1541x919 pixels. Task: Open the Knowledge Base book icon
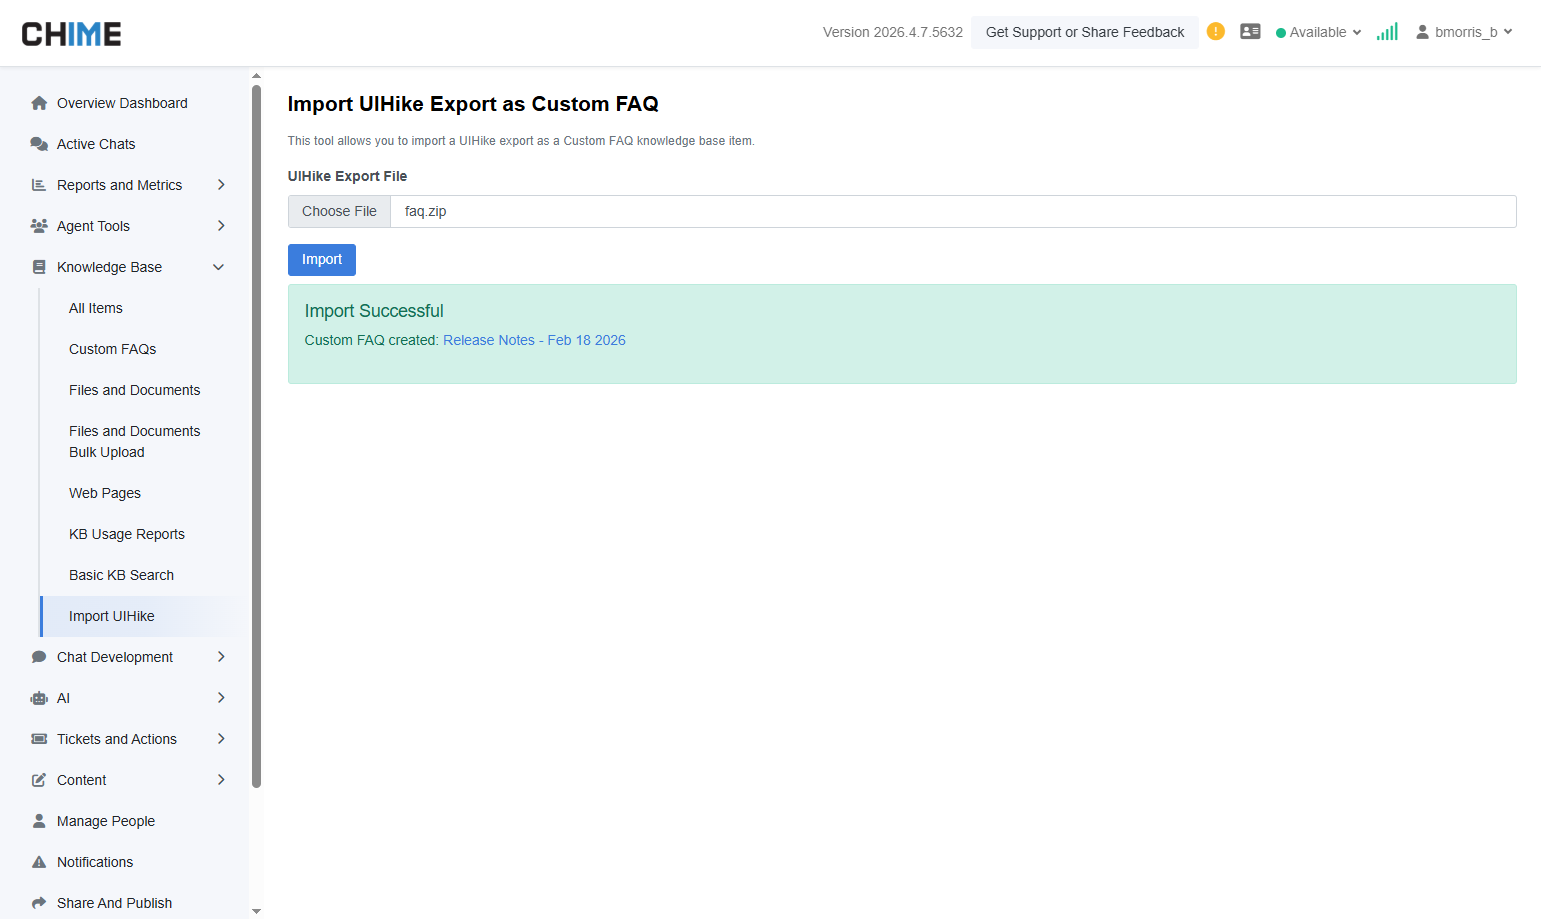39,267
